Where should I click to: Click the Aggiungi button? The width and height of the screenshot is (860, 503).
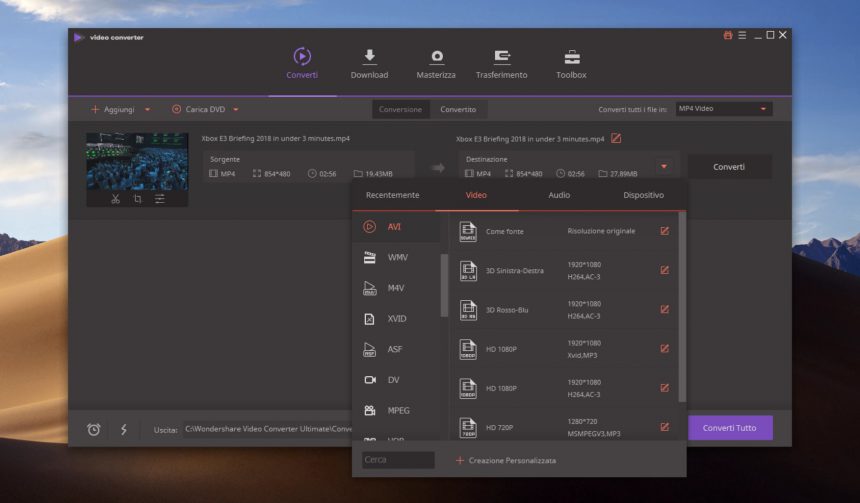click(113, 110)
